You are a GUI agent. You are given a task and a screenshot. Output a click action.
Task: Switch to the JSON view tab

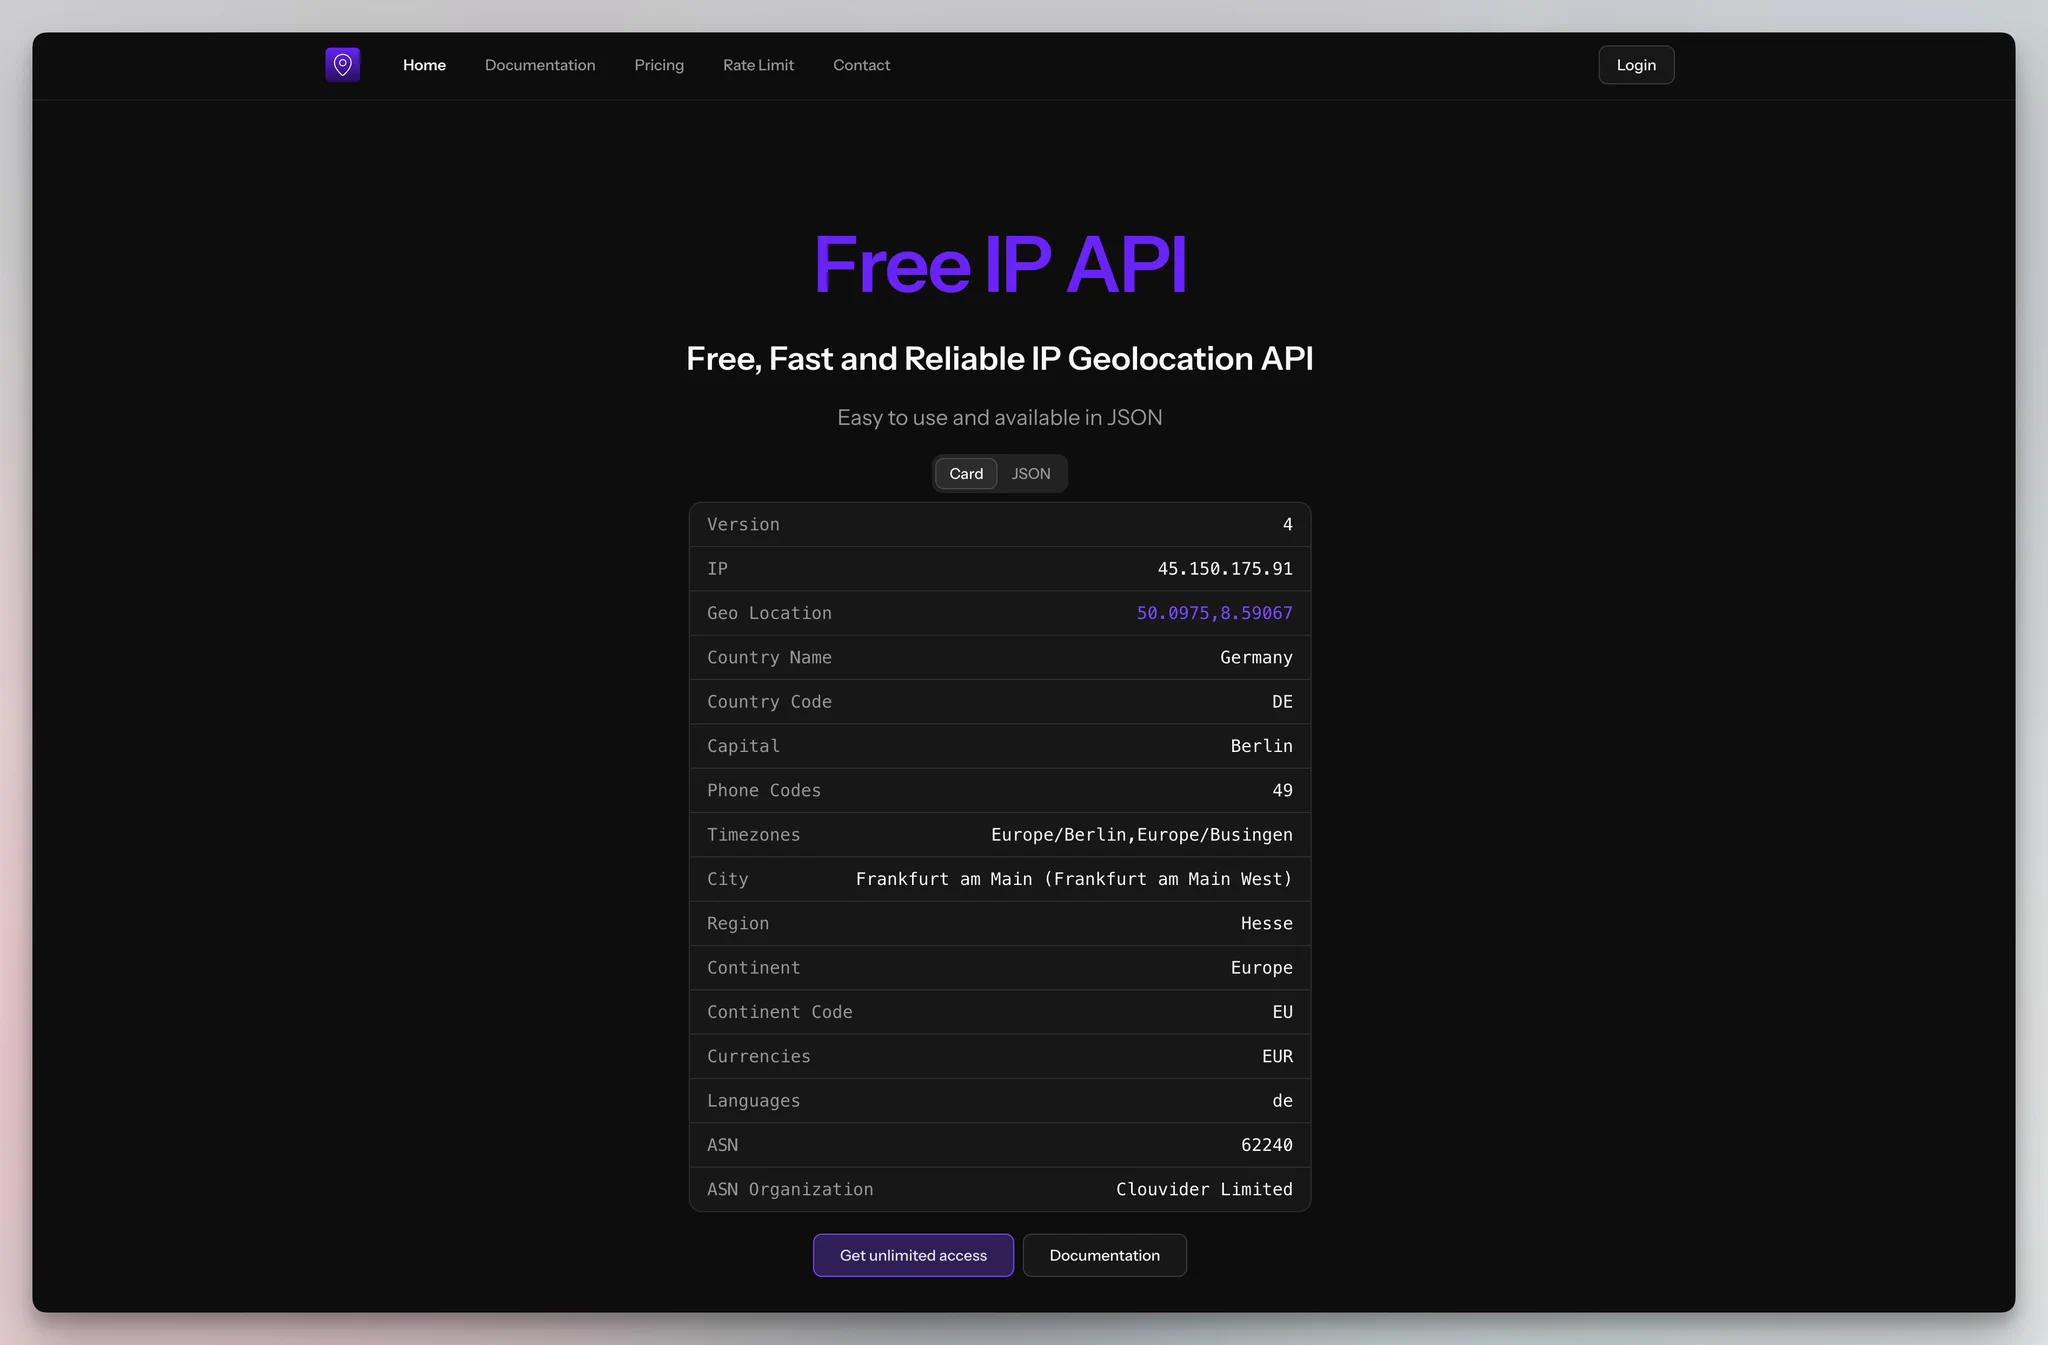point(1031,474)
